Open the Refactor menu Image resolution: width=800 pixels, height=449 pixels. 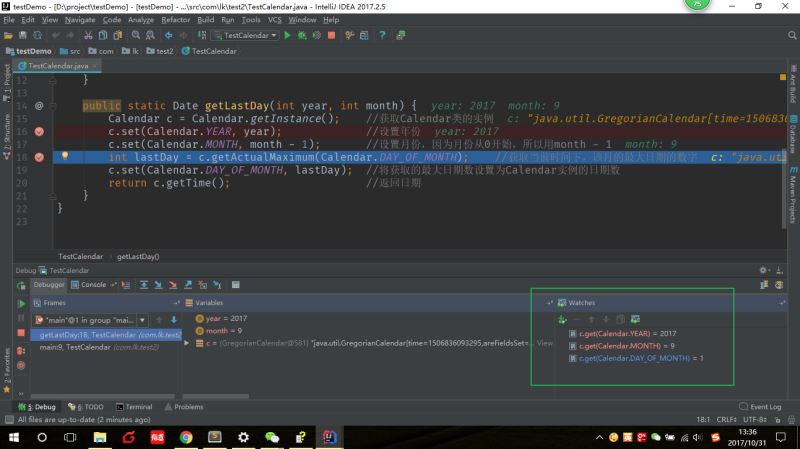point(175,19)
